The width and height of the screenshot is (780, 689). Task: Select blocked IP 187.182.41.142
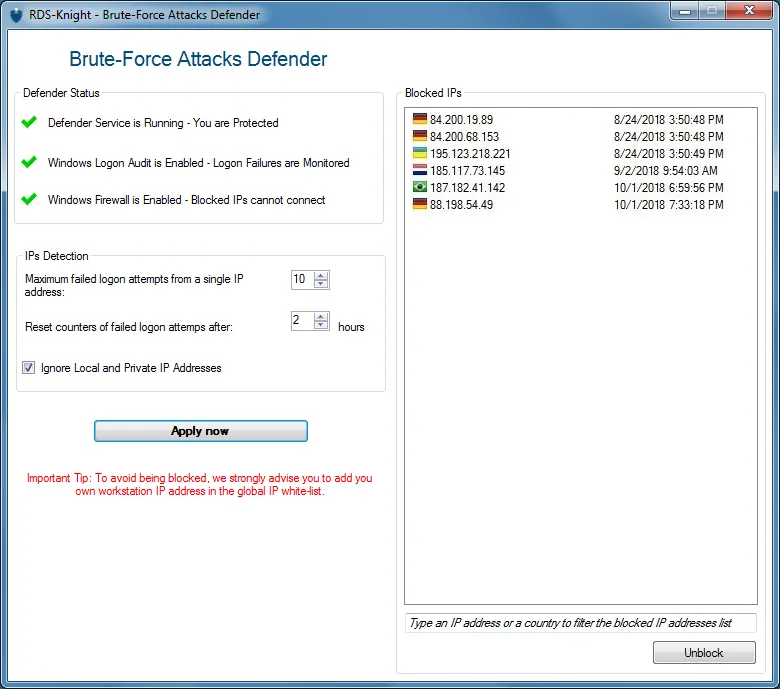pyautogui.click(x=467, y=188)
